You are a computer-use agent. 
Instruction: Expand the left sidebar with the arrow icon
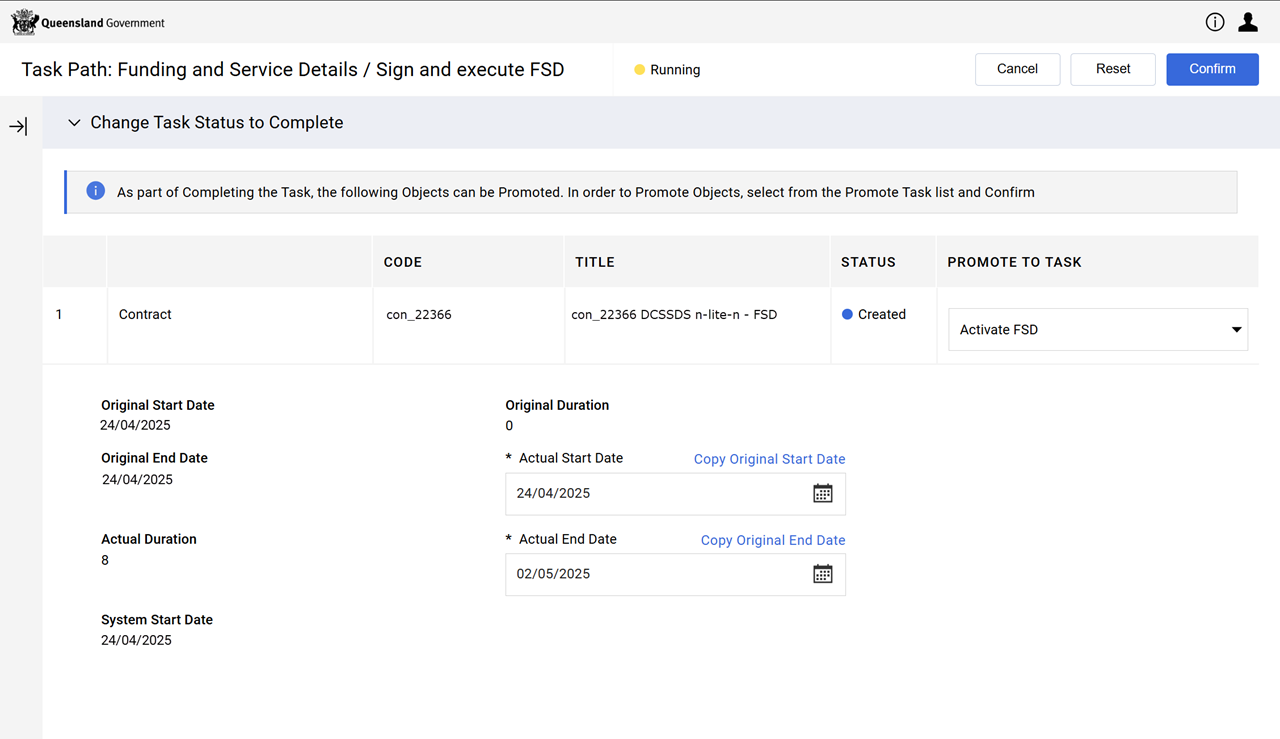(x=18, y=127)
